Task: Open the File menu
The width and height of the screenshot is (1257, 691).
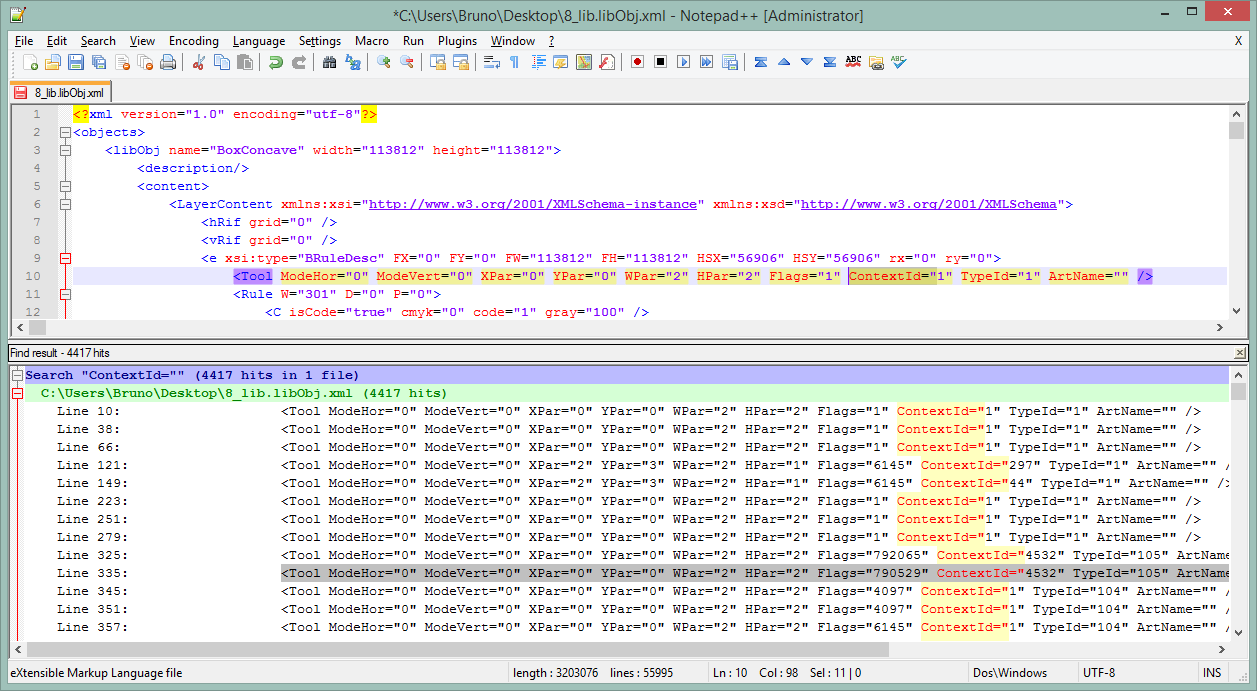Action: click(24, 41)
